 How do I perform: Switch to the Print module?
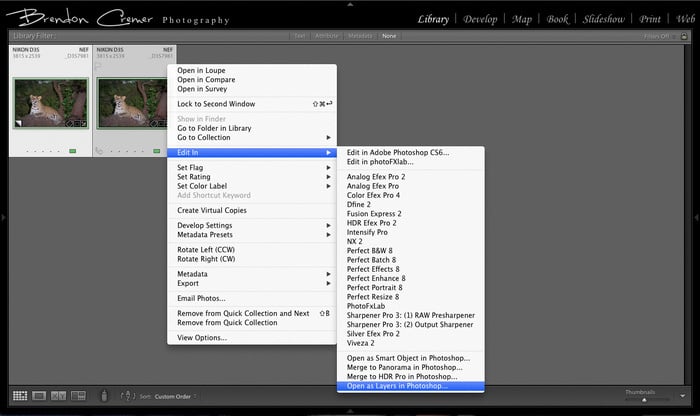click(650, 19)
